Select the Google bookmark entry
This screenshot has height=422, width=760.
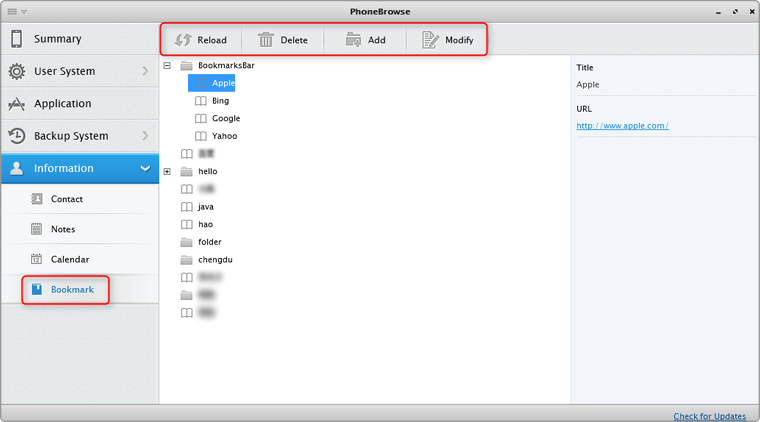click(225, 118)
